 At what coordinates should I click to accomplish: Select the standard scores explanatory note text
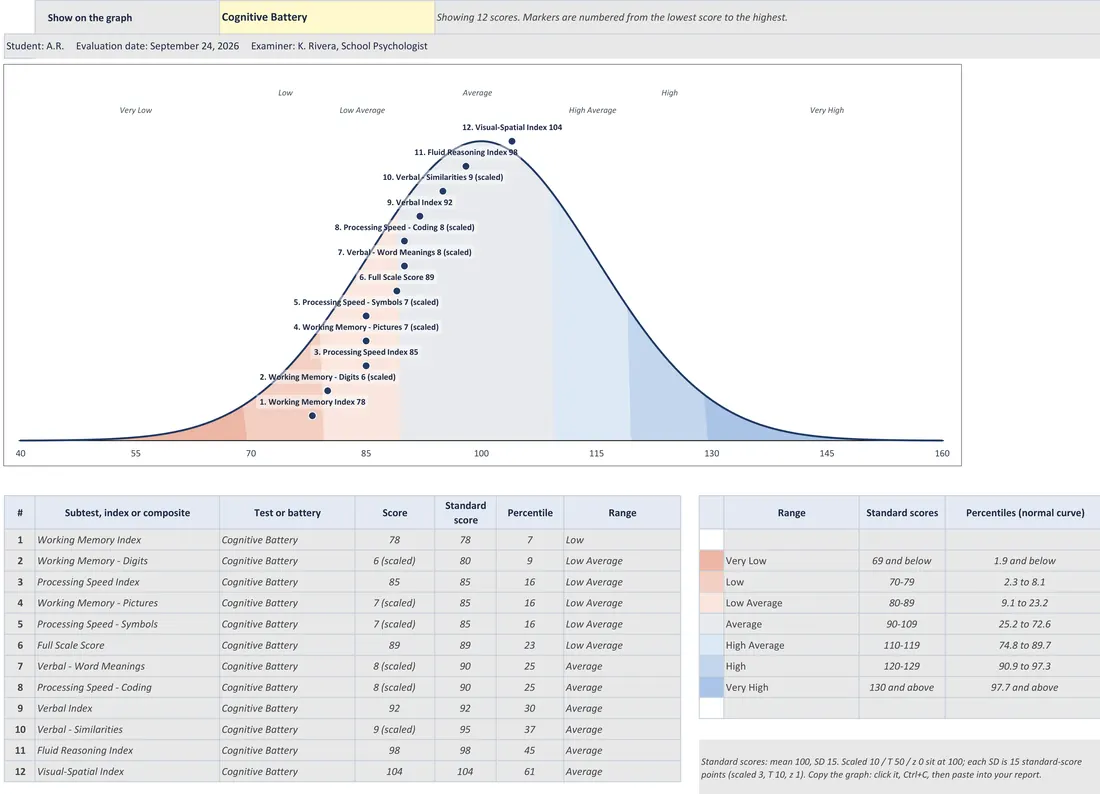[x=891, y=768]
